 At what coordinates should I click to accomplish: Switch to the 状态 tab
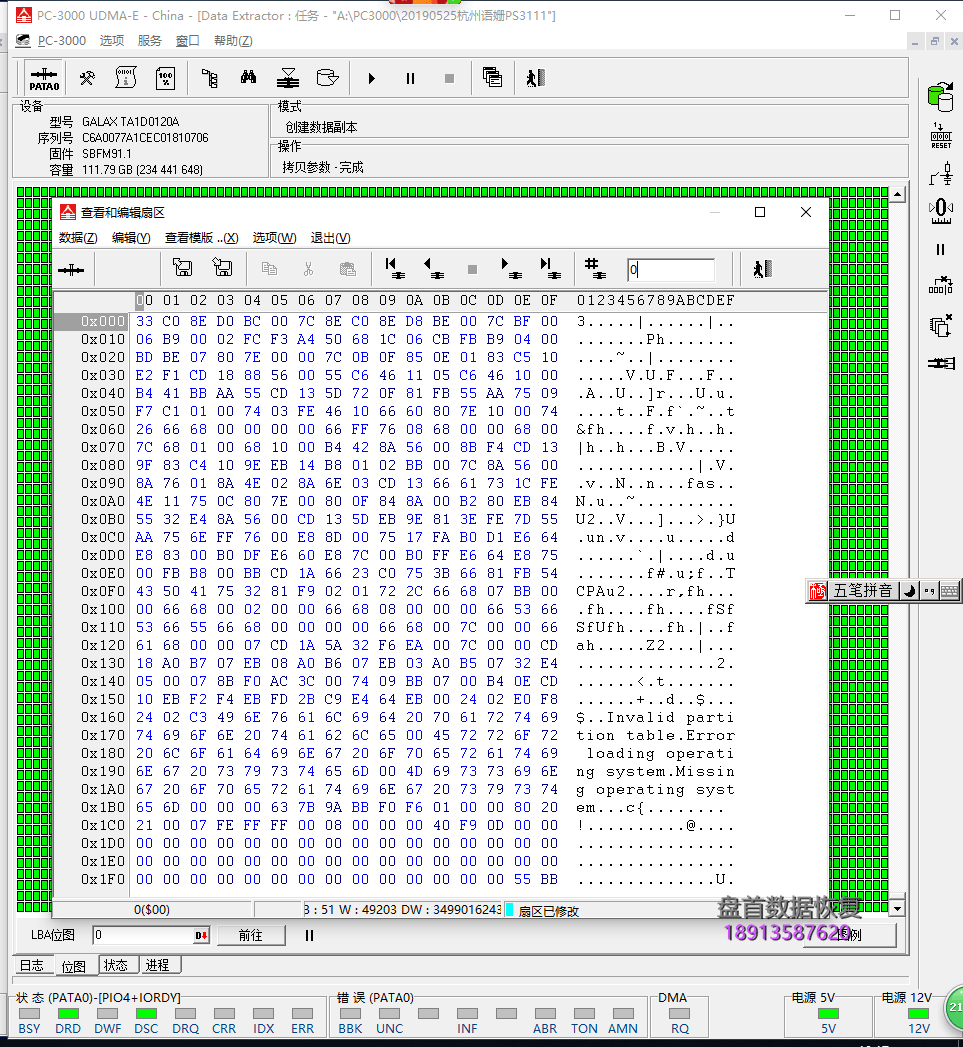tap(116, 965)
